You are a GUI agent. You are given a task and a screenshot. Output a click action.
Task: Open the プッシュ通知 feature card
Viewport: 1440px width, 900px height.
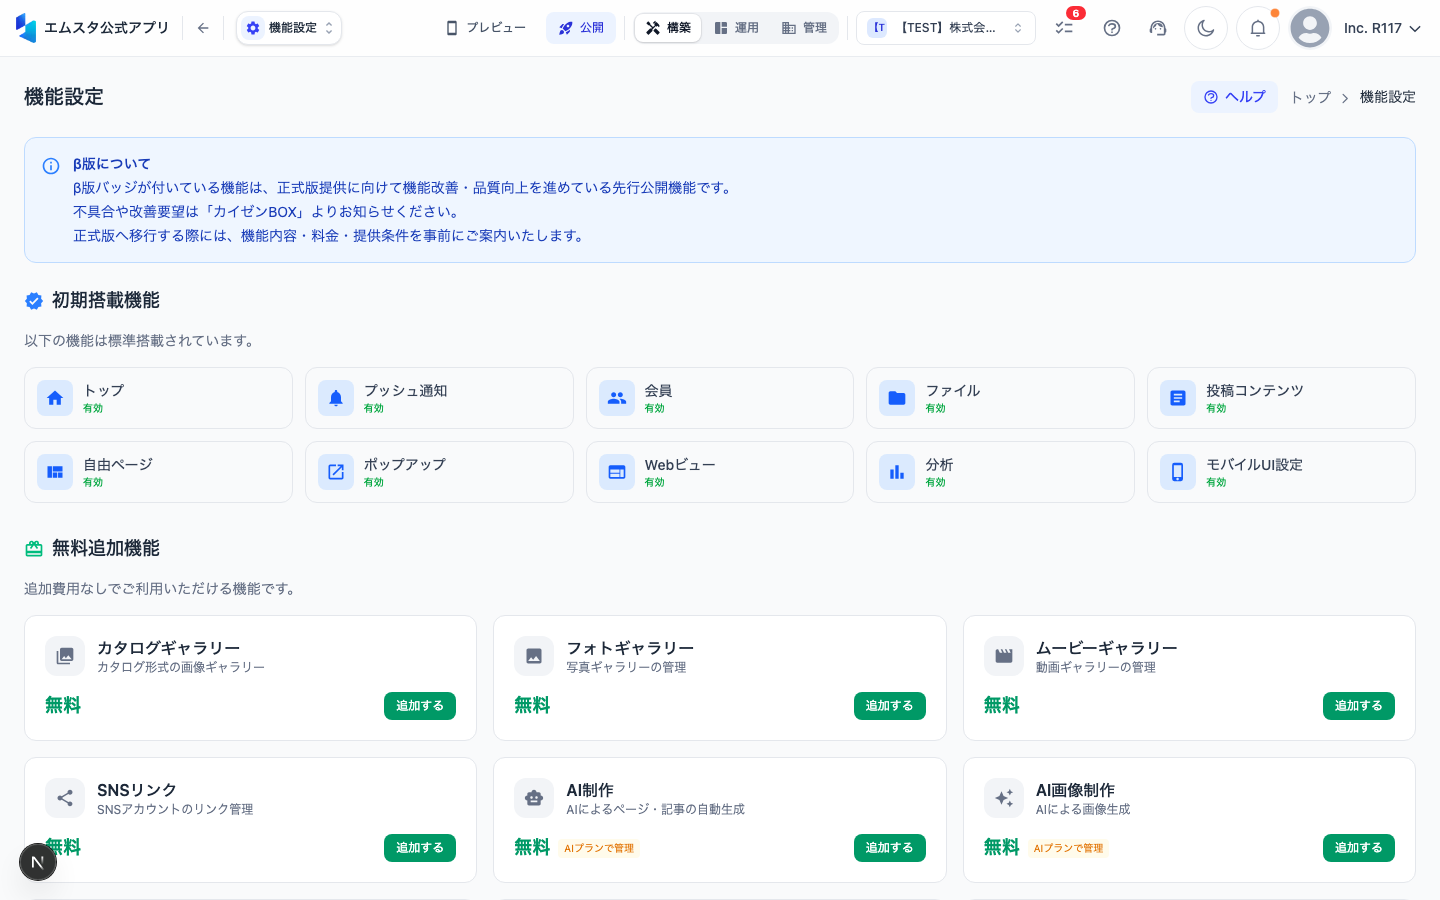[439, 398]
